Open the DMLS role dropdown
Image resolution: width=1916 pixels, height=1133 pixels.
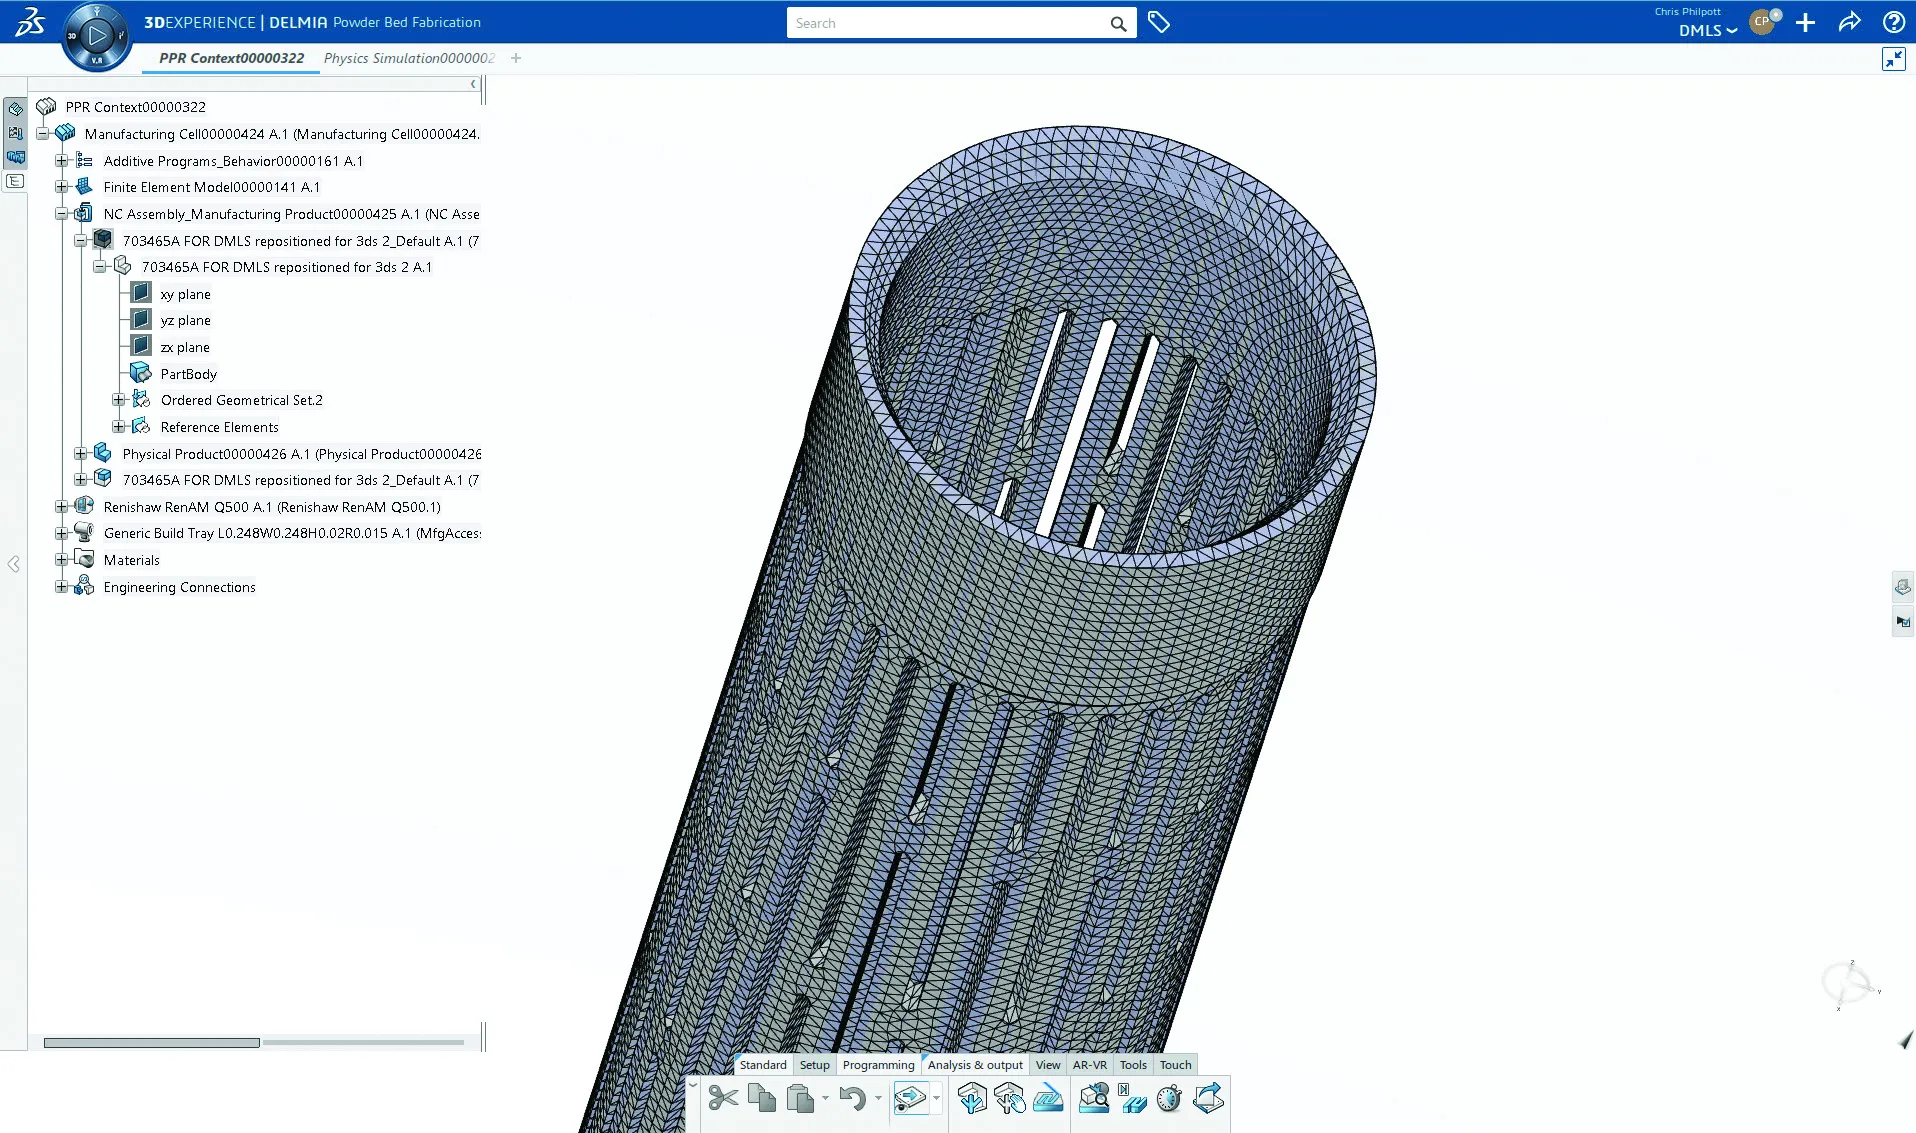(1708, 31)
